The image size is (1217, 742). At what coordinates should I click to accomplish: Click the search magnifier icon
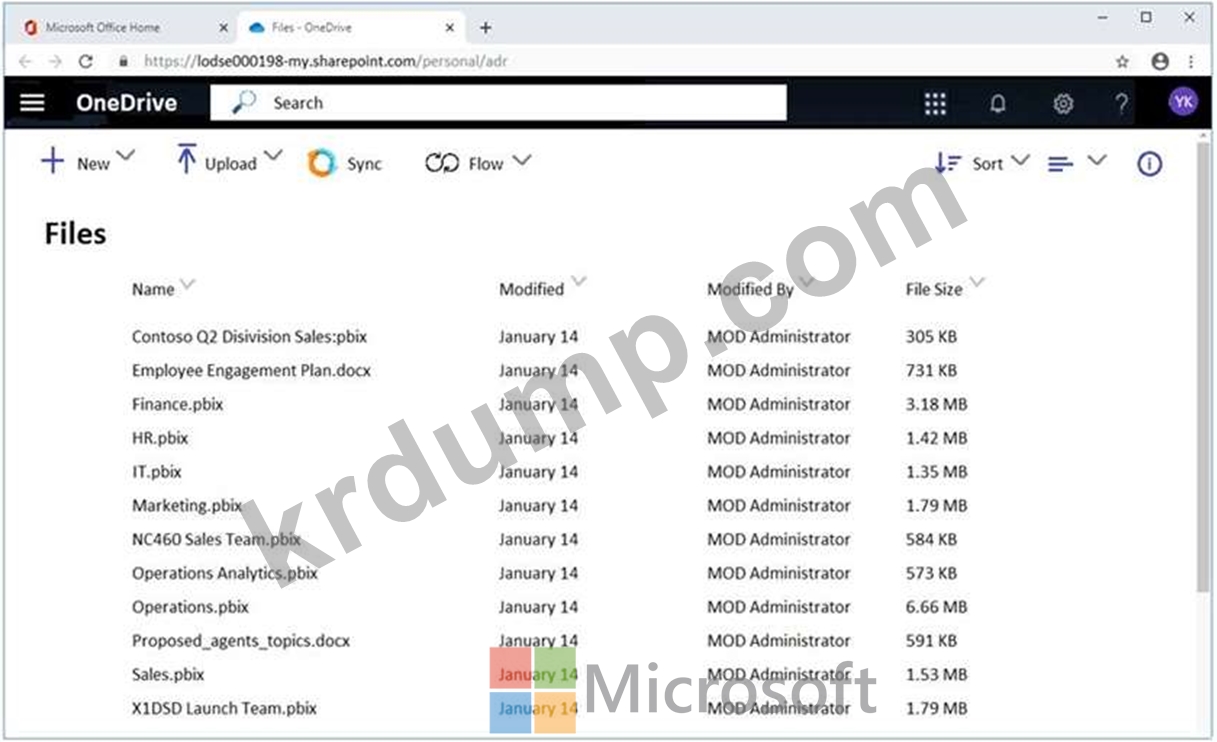pyautogui.click(x=243, y=102)
